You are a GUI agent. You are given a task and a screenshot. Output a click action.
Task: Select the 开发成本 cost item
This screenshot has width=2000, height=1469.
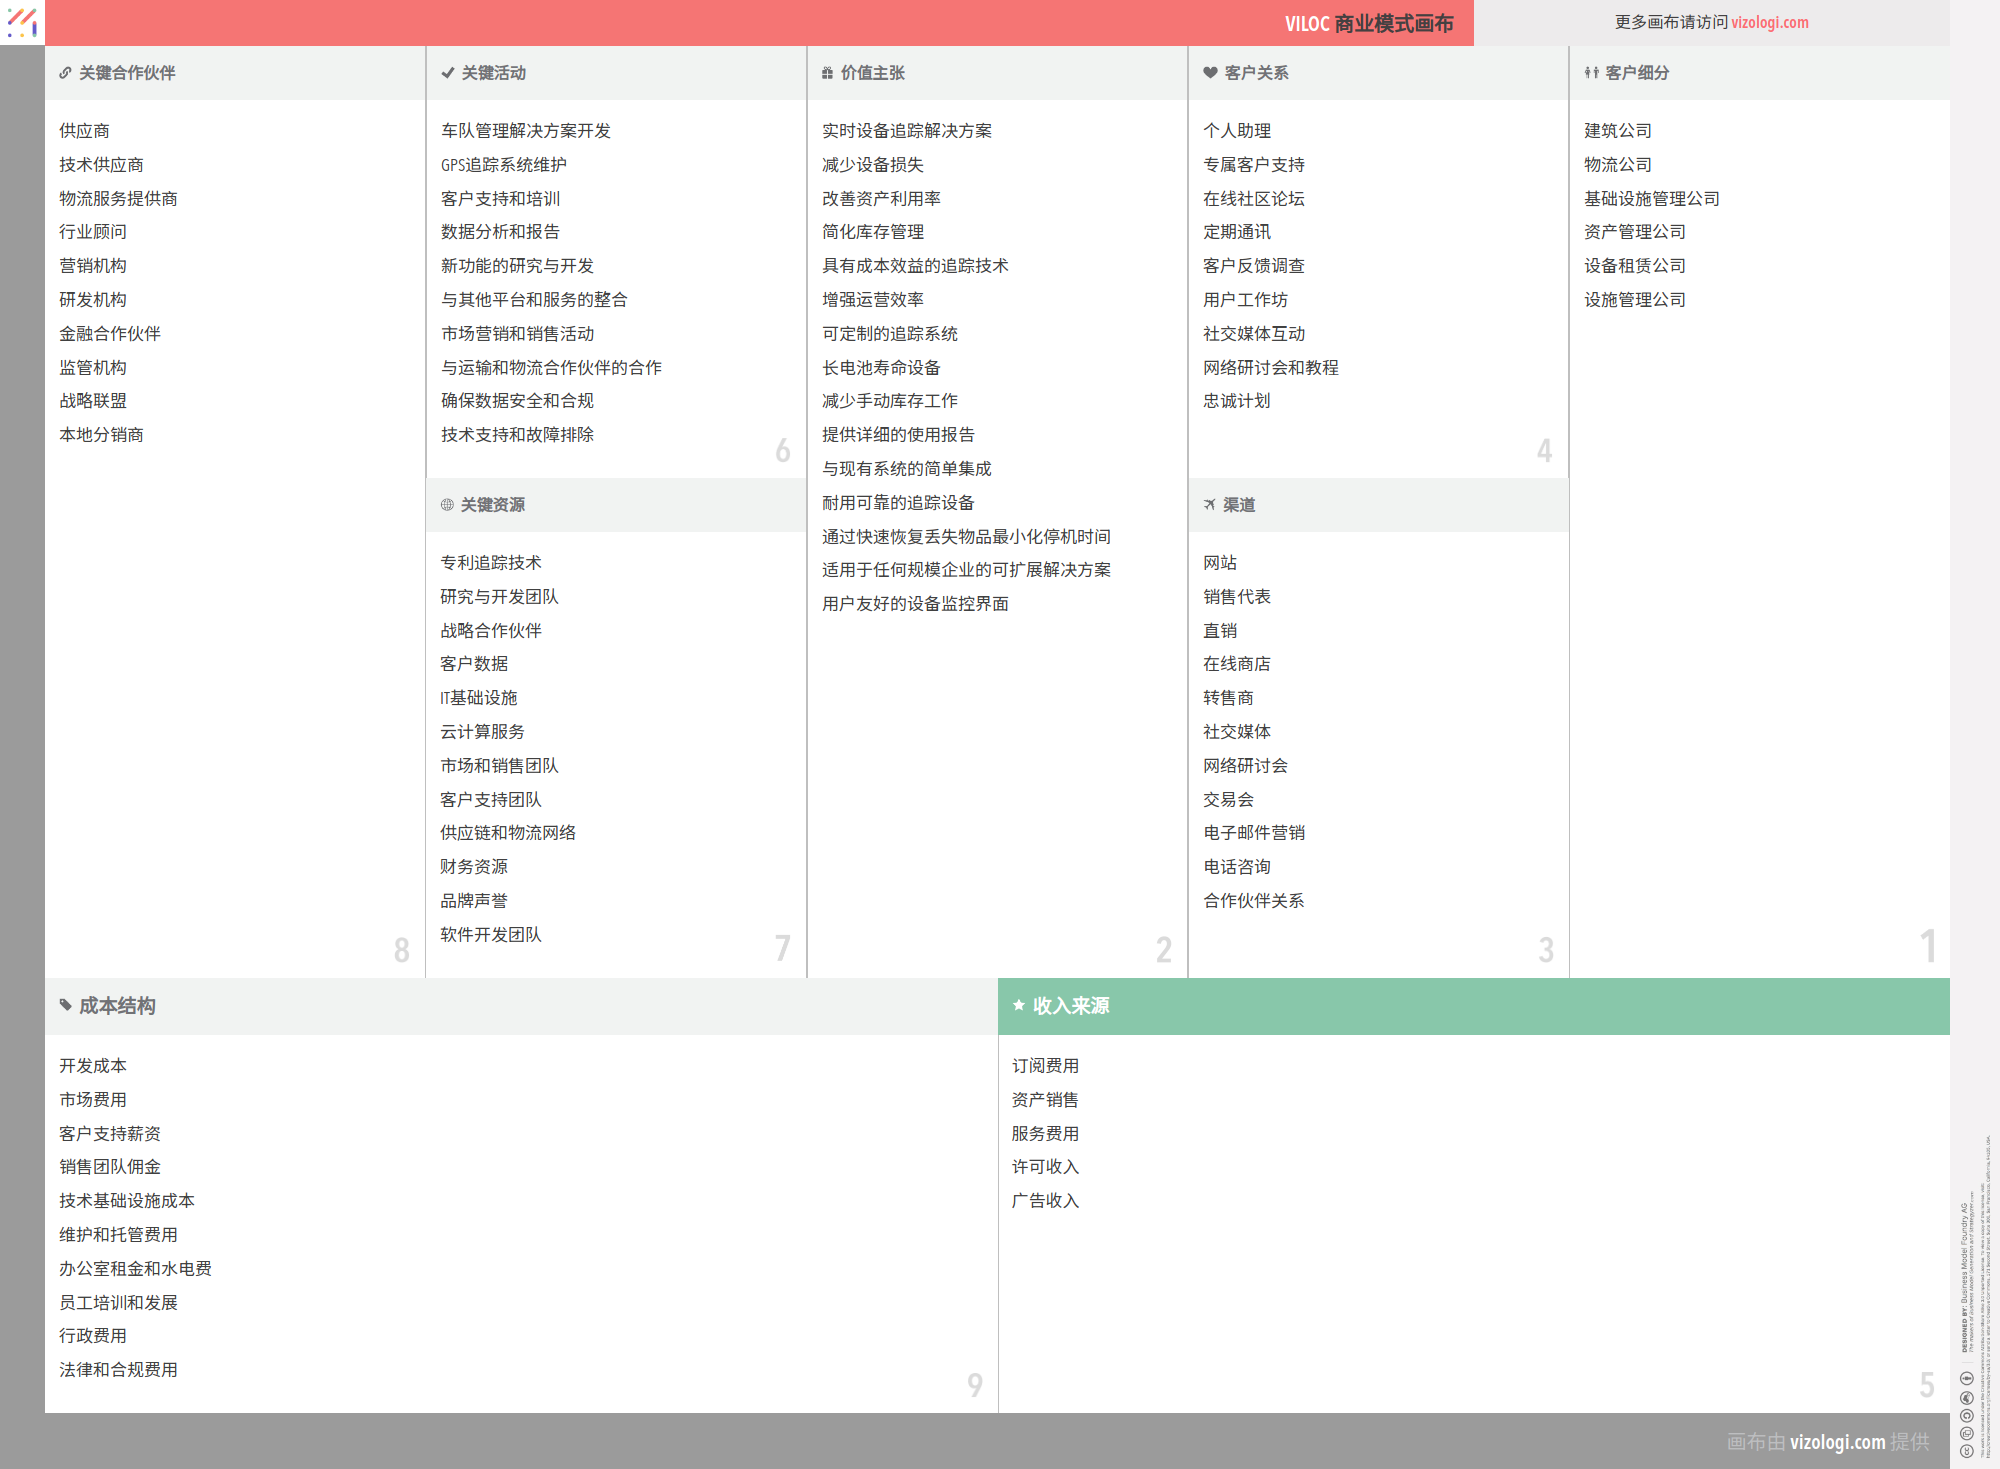point(92,1066)
